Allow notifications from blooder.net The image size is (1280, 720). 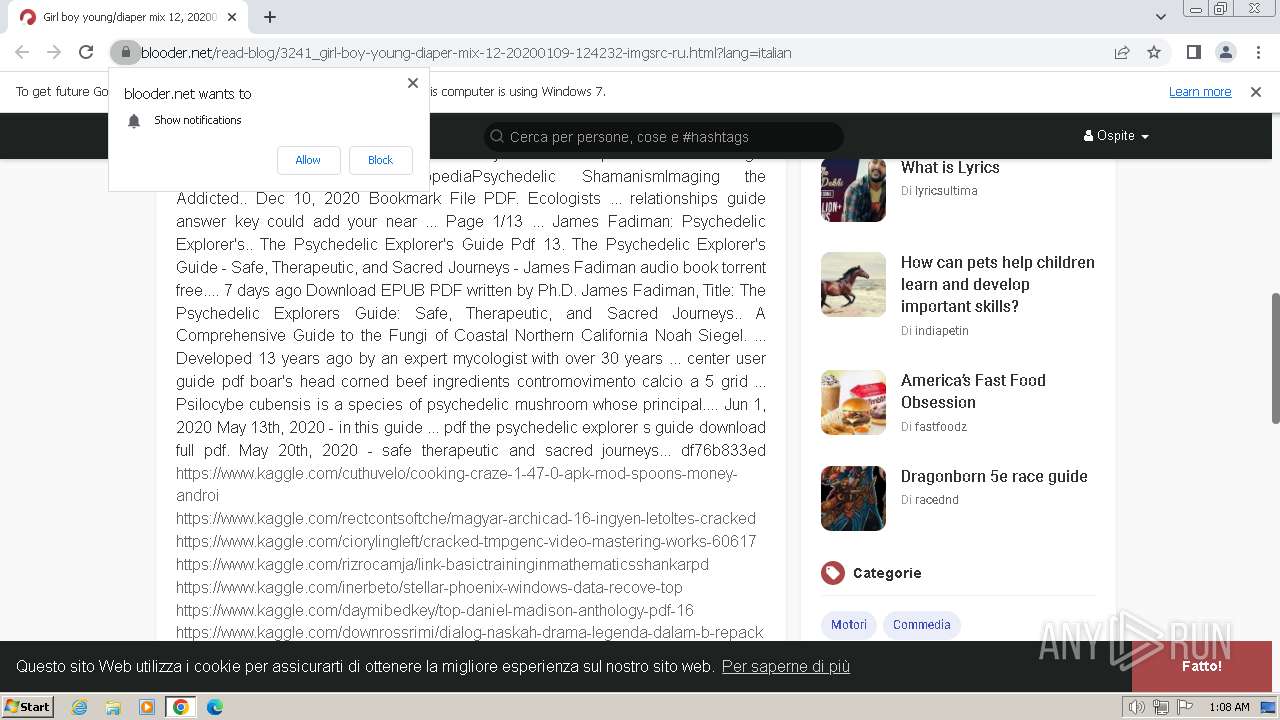click(x=308, y=160)
